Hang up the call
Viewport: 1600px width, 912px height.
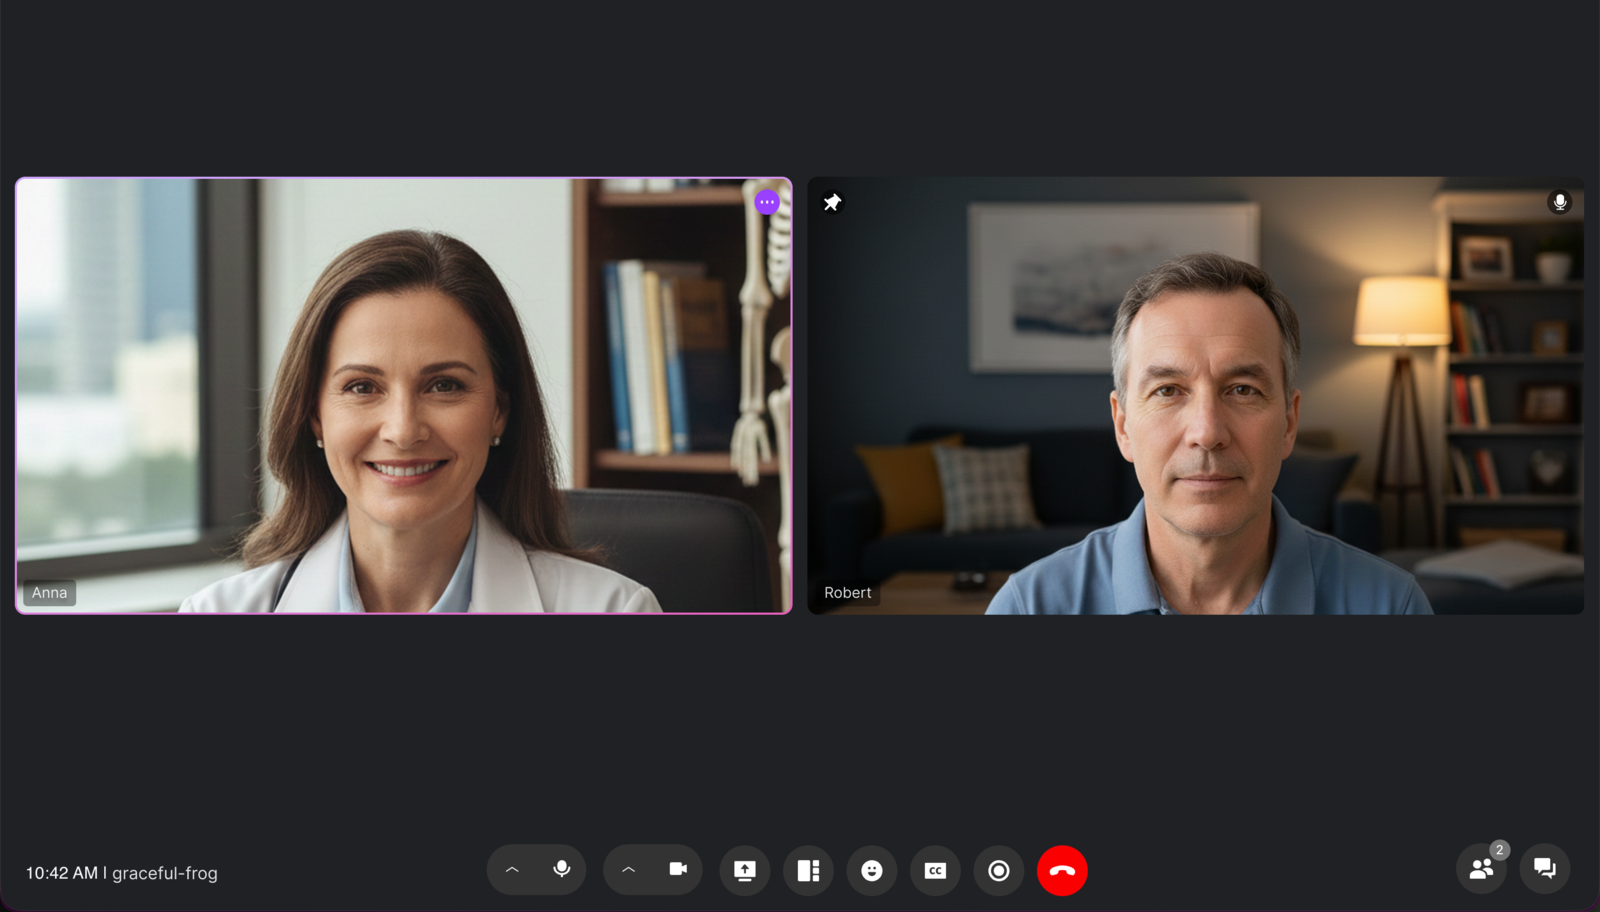click(x=1063, y=869)
